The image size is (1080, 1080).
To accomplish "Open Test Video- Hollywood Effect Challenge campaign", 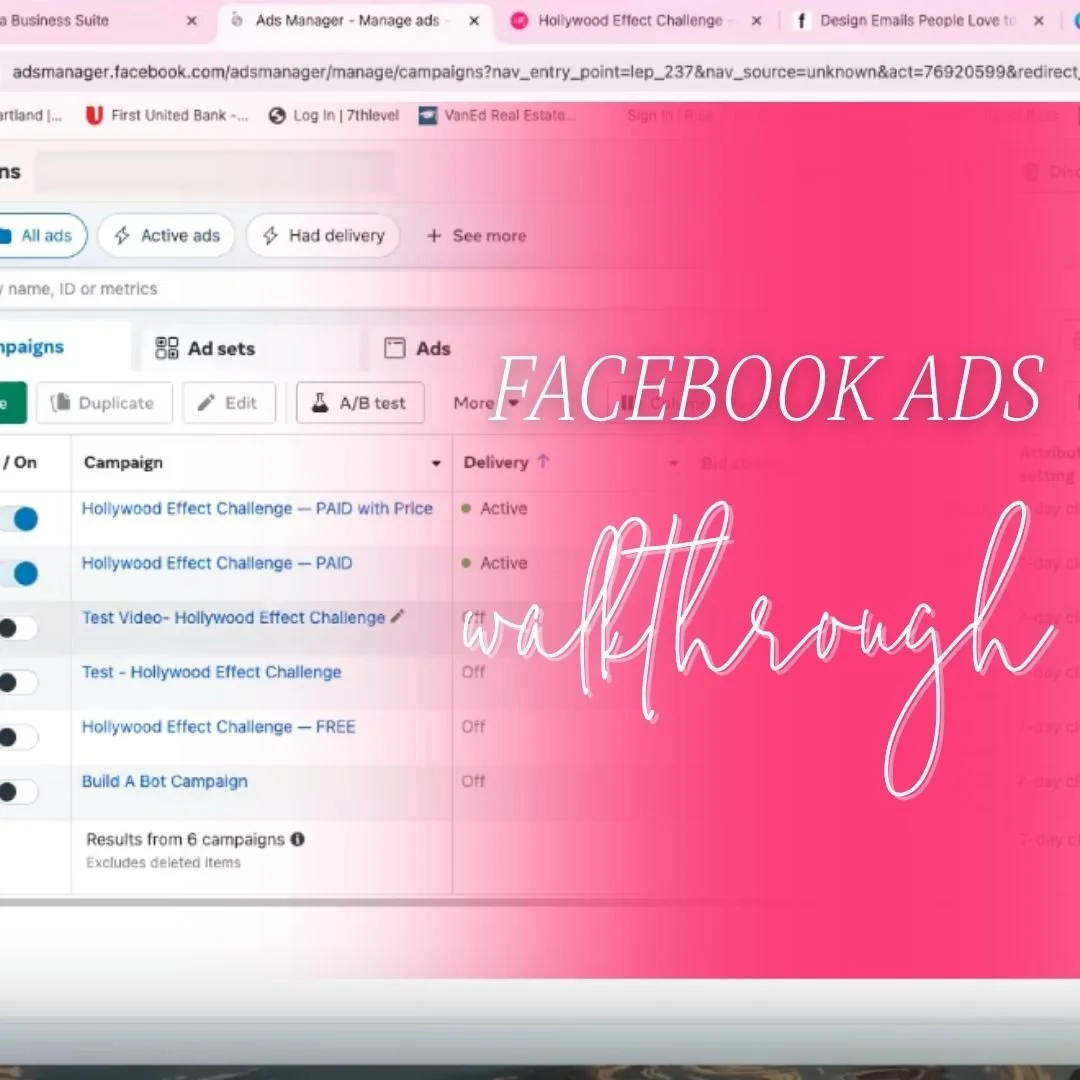I will coord(233,617).
